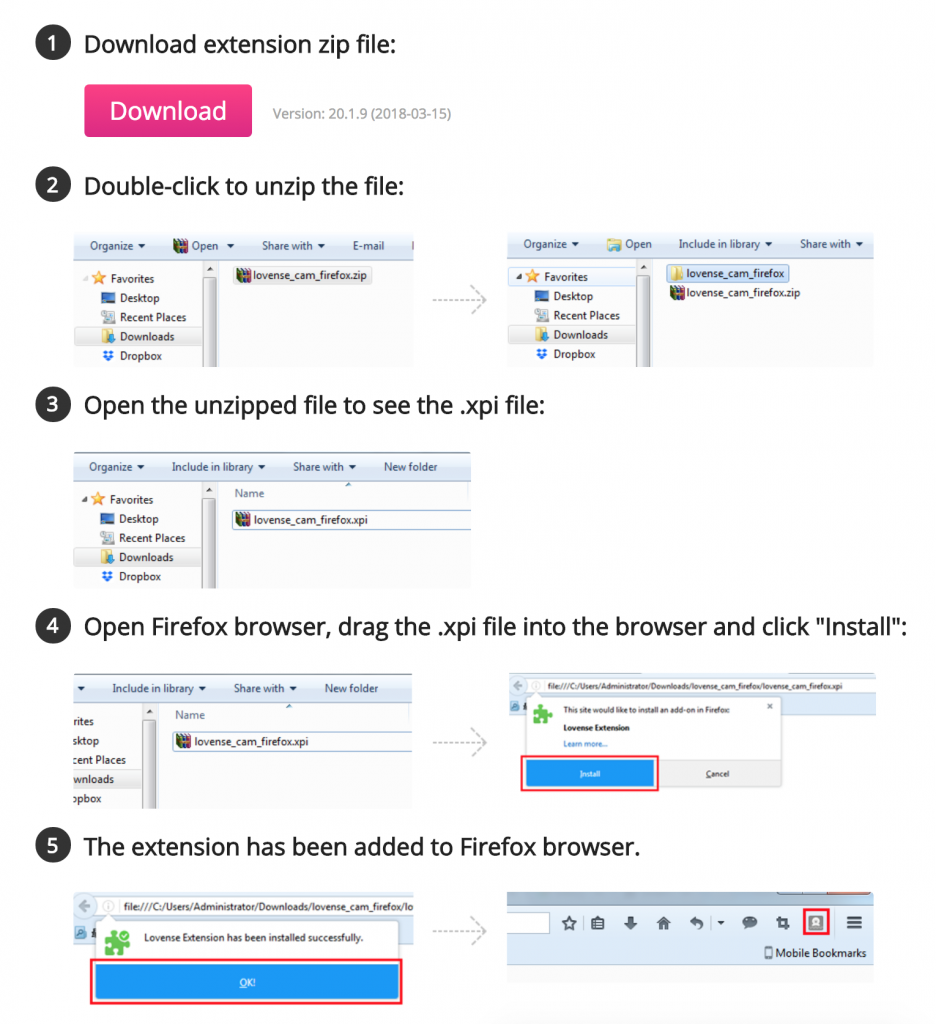Click the chat bubble icon in Firefox toolbar
The height and width of the screenshot is (1024, 936).
coord(749,923)
